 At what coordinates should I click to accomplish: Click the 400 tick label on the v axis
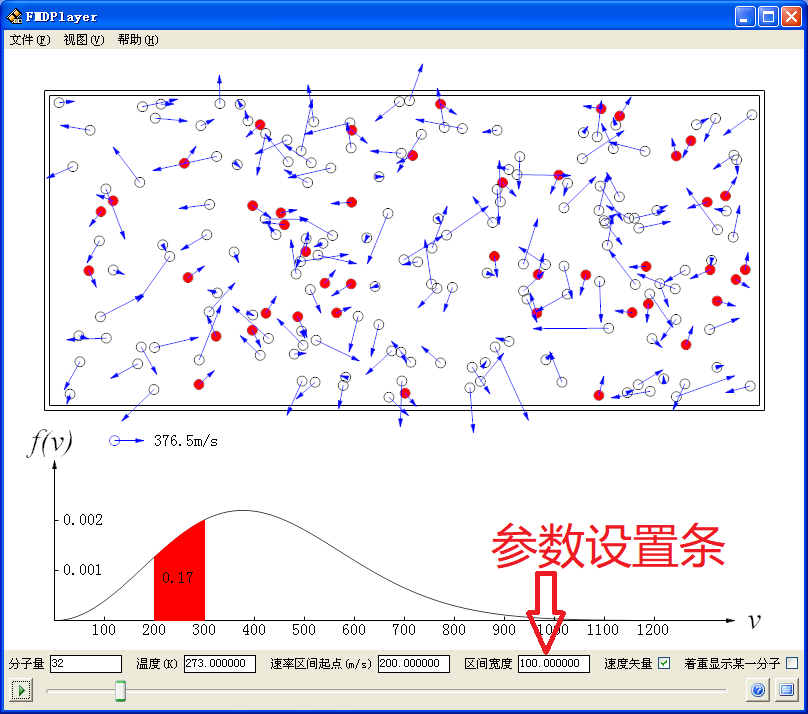pos(254,630)
